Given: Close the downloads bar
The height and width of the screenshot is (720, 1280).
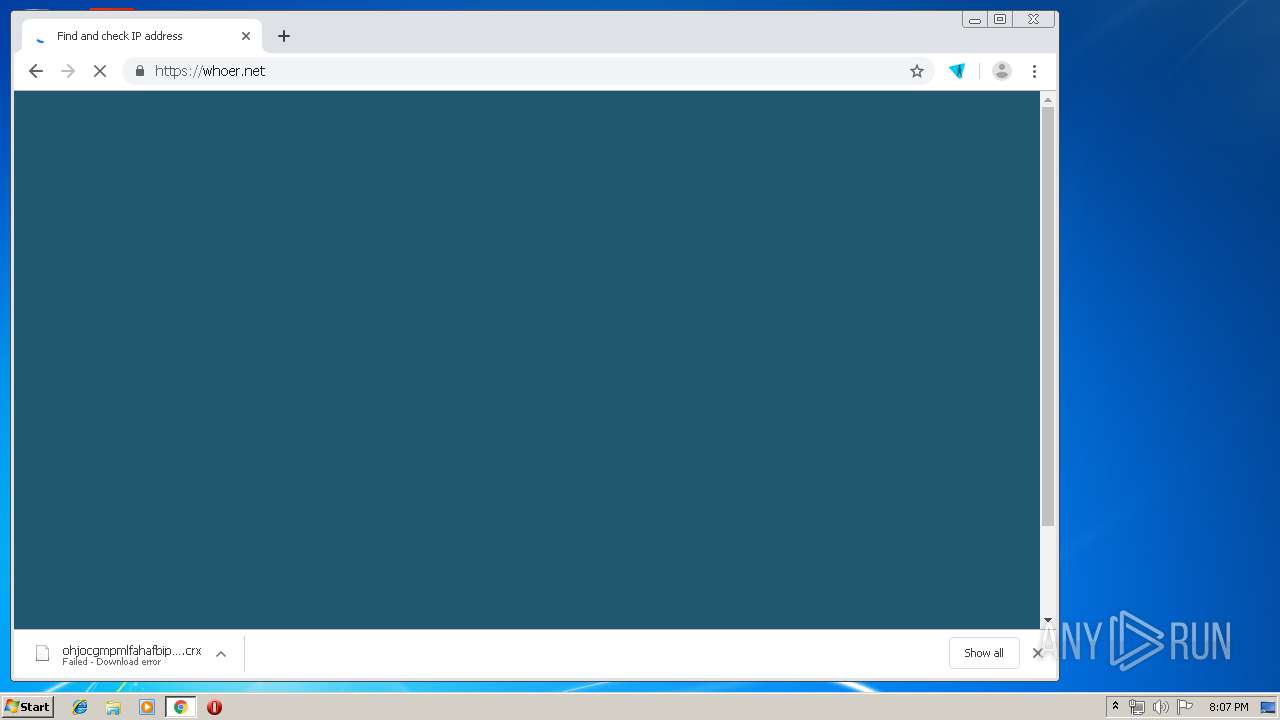Looking at the screenshot, I should coord(1037,653).
